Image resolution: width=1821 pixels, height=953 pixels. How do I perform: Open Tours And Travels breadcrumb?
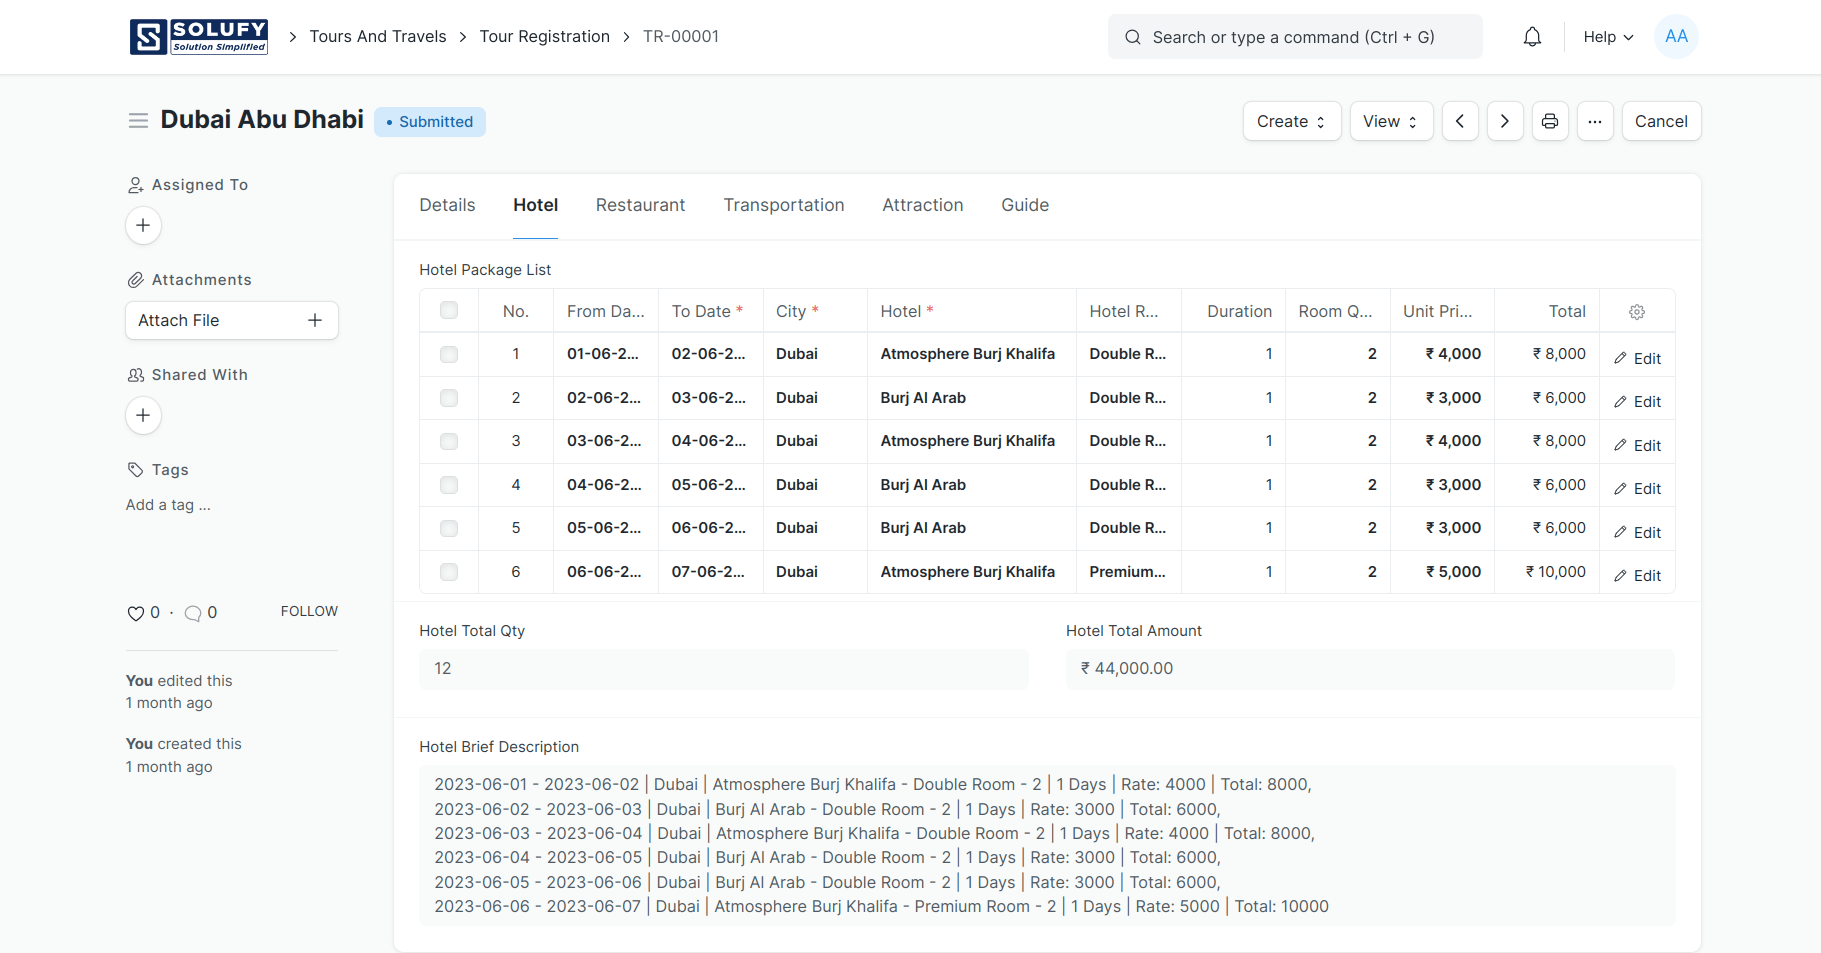point(378,37)
